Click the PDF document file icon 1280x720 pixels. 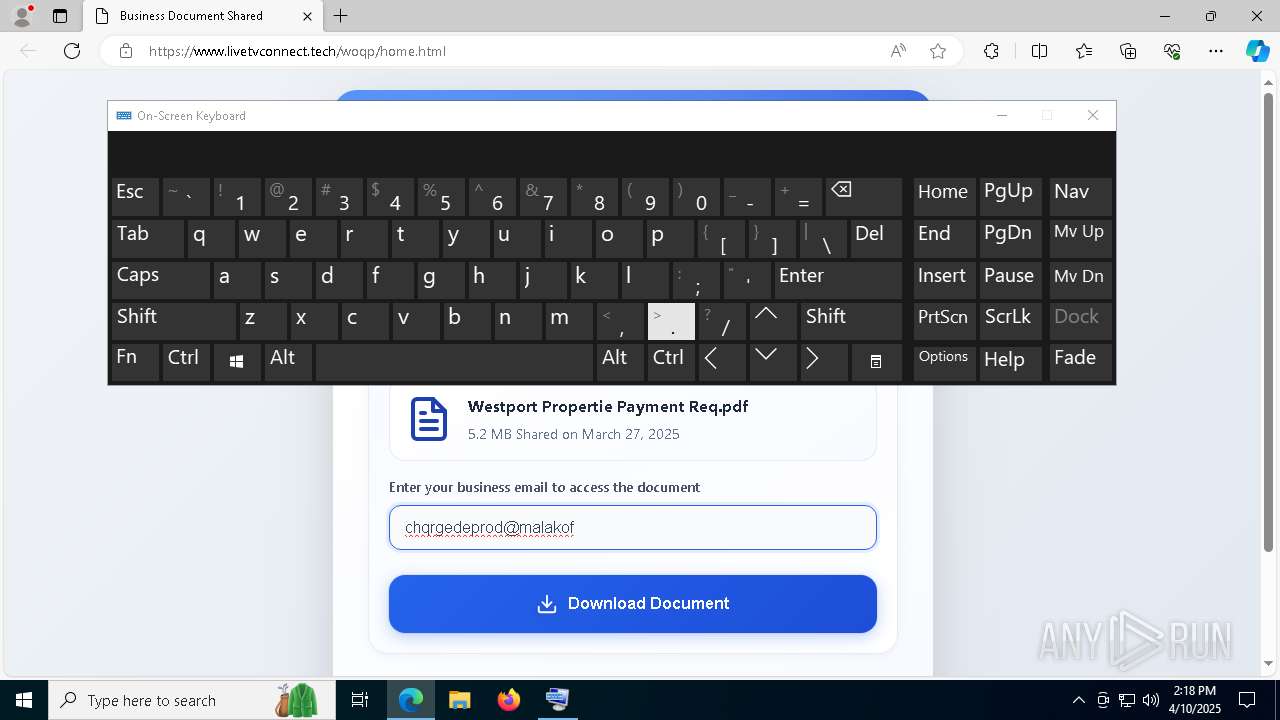pos(429,418)
